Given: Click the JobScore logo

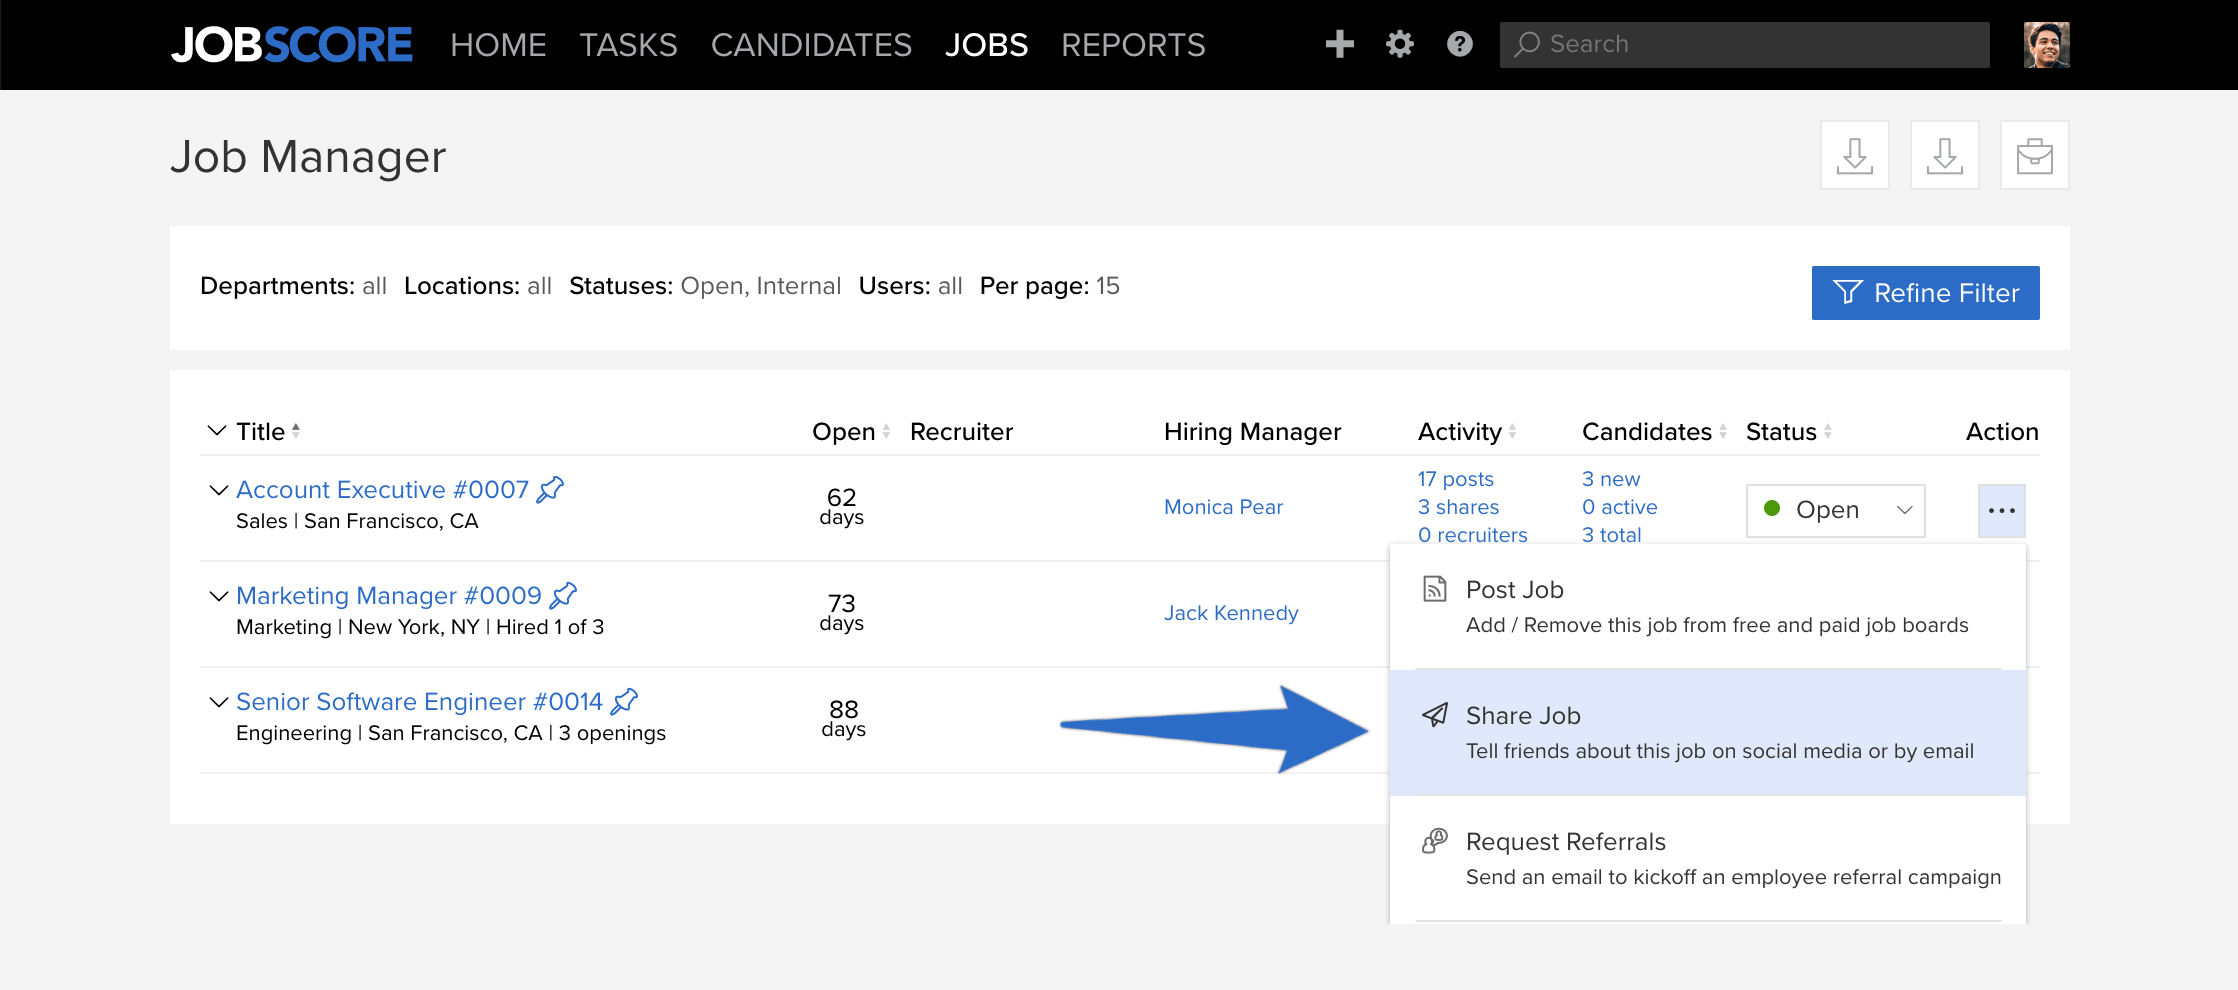Looking at the screenshot, I should 291,45.
